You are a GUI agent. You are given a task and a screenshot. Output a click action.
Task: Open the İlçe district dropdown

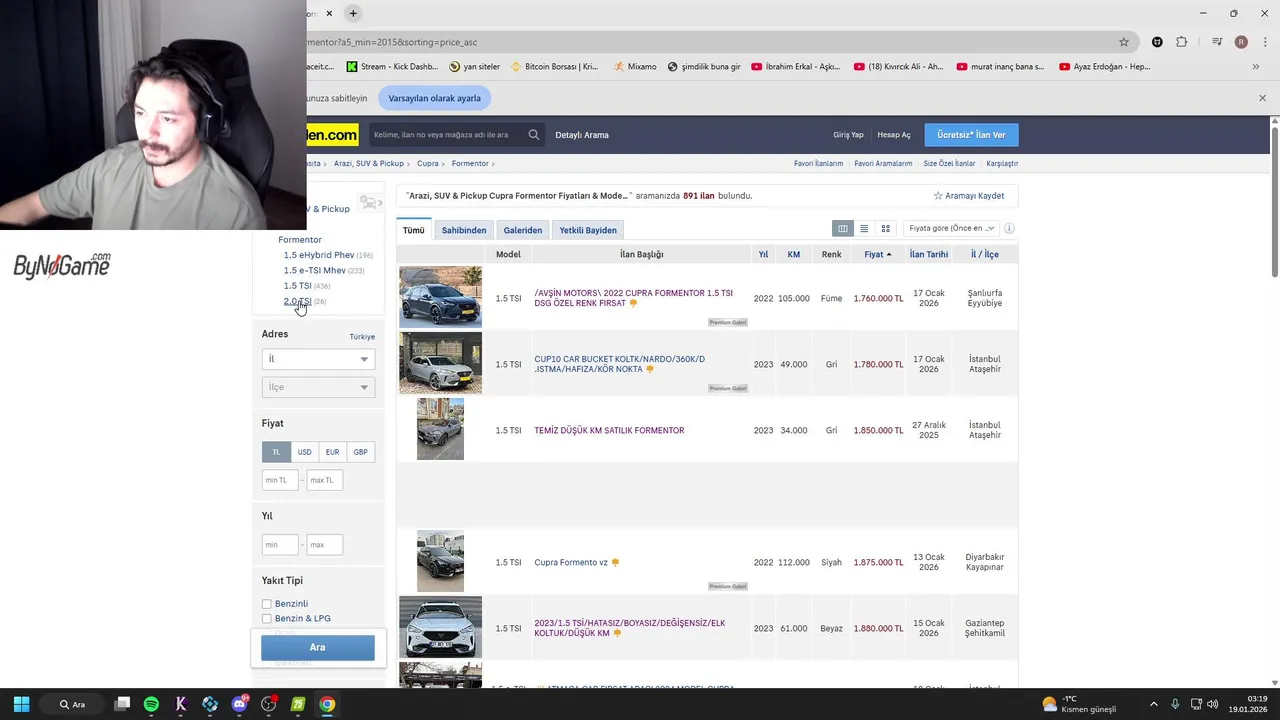(x=318, y=387)
